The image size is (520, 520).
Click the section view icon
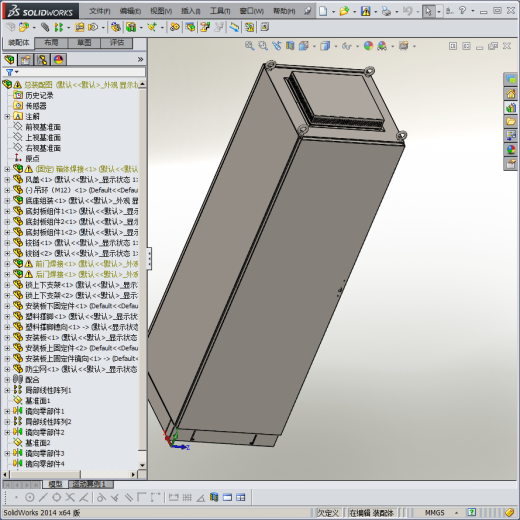(x=290, y=46)
